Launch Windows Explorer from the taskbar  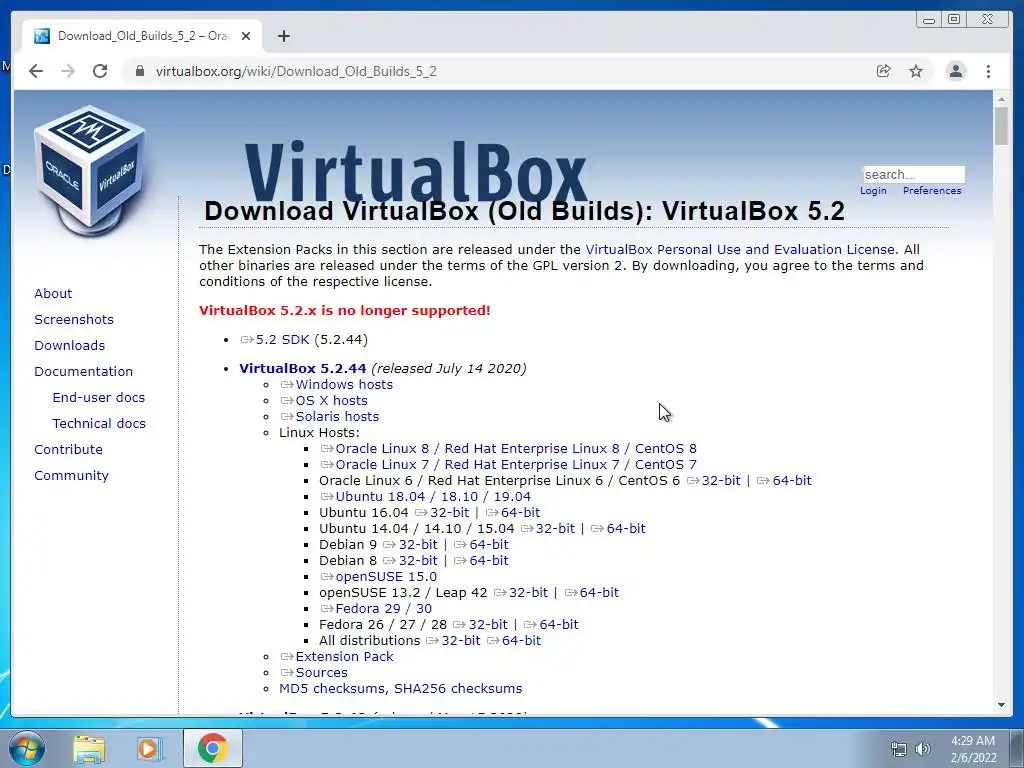click(x=89, y=748)
